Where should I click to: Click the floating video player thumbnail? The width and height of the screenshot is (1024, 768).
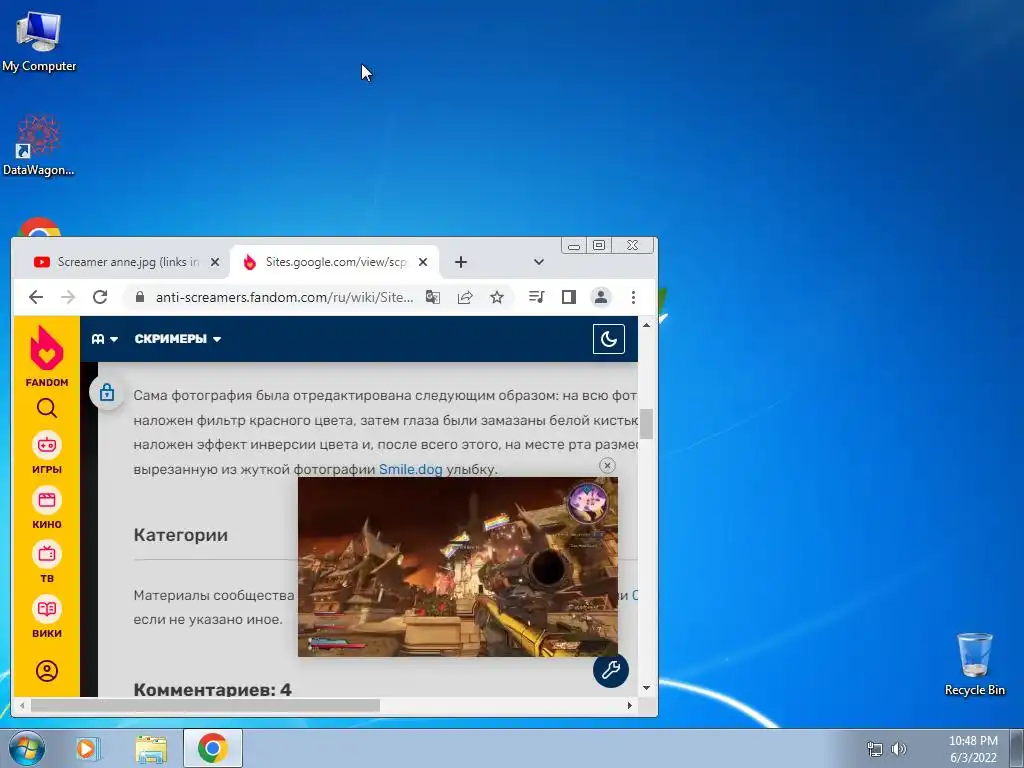pos(458,567)
